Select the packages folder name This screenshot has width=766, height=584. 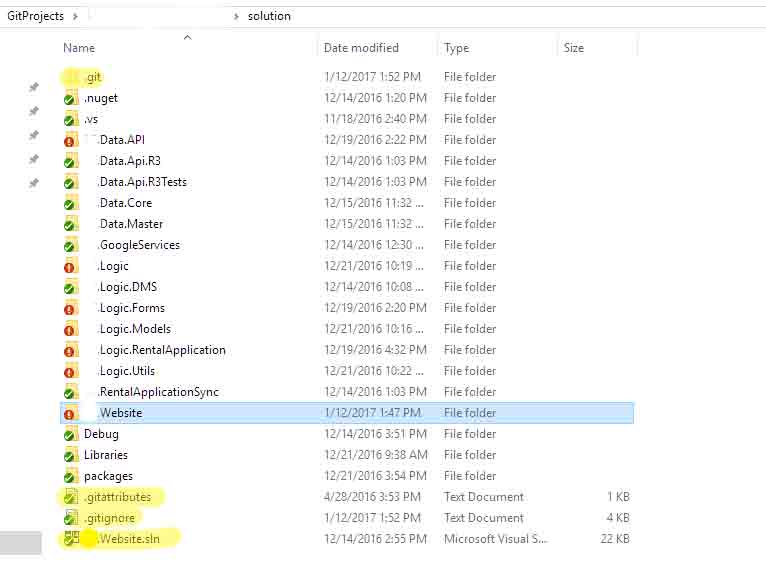click(x=108, y=476)
